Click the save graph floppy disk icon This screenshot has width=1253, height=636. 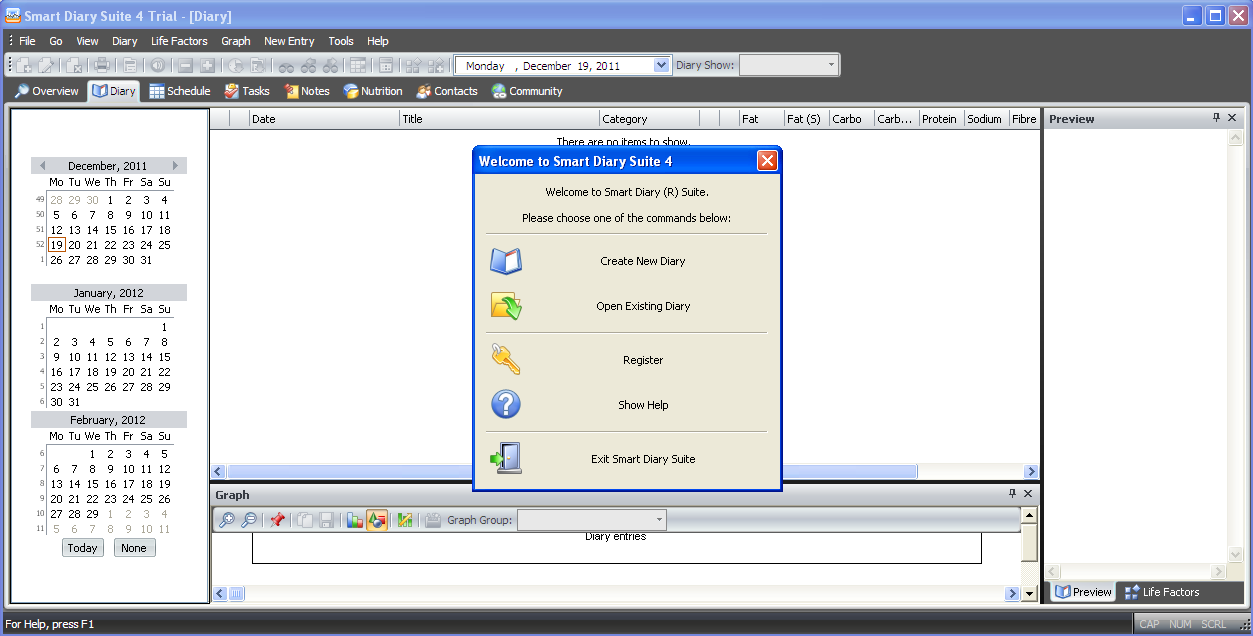pos(327,520)
